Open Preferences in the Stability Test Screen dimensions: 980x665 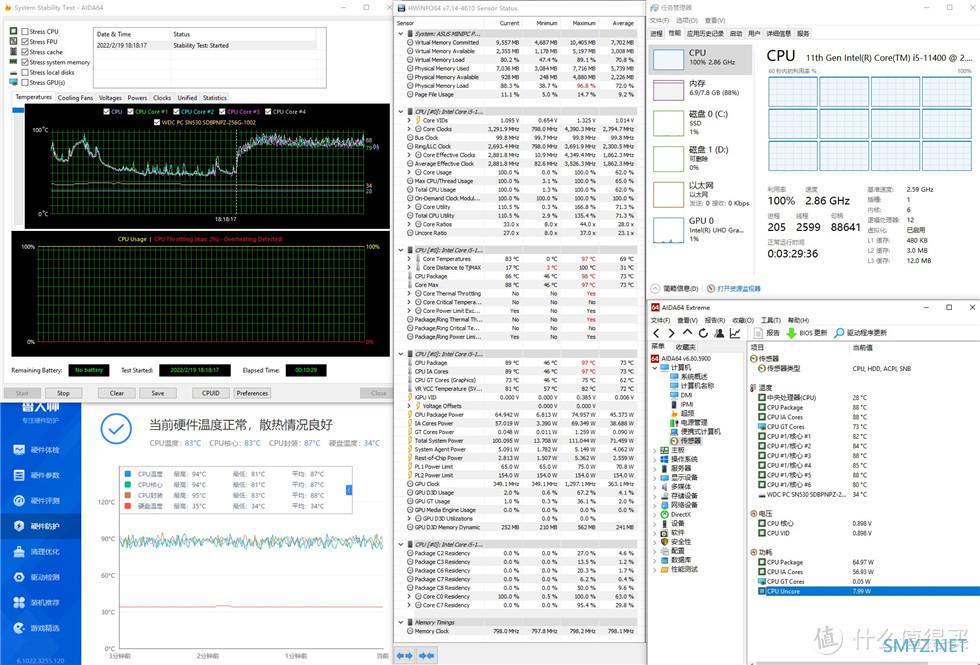pos(252,393)
